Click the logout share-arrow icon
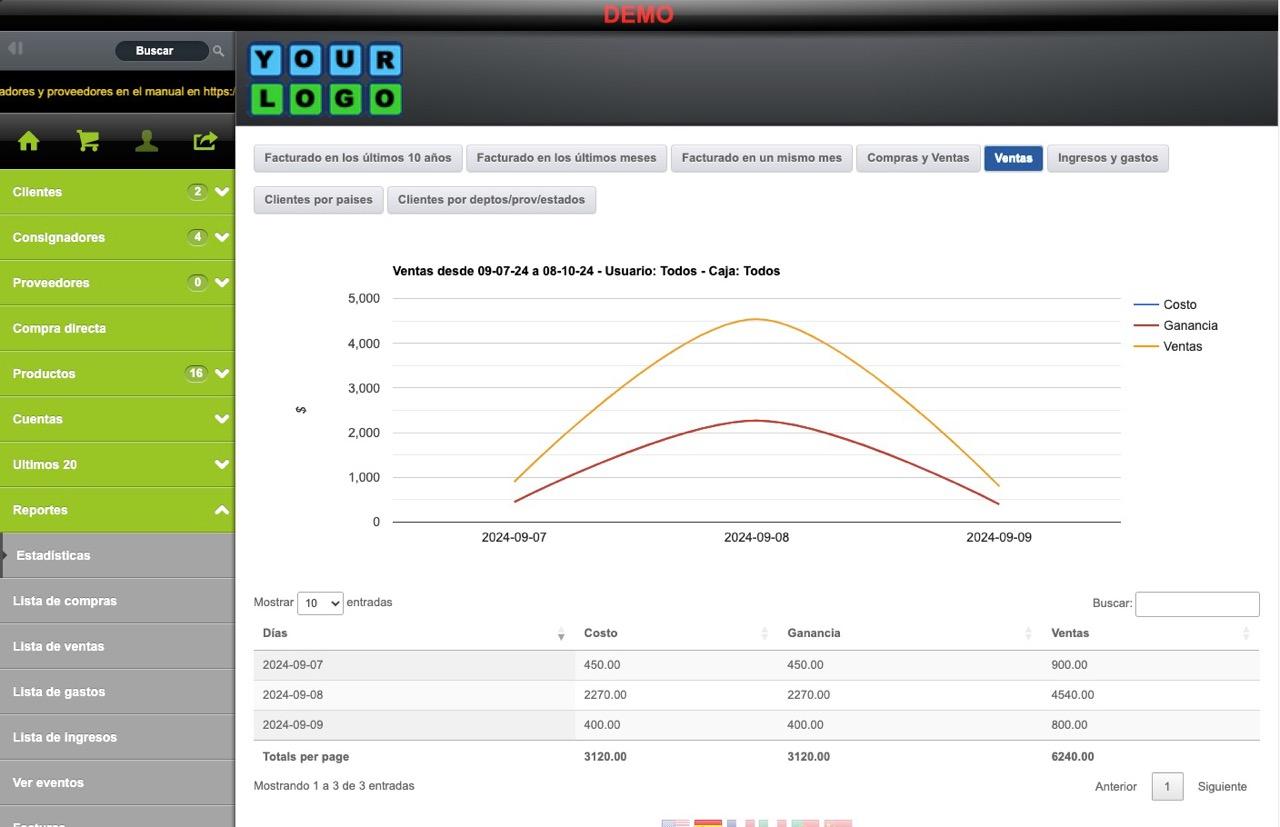This screenshot has width=1280, height=827. [x=205, y=141]
